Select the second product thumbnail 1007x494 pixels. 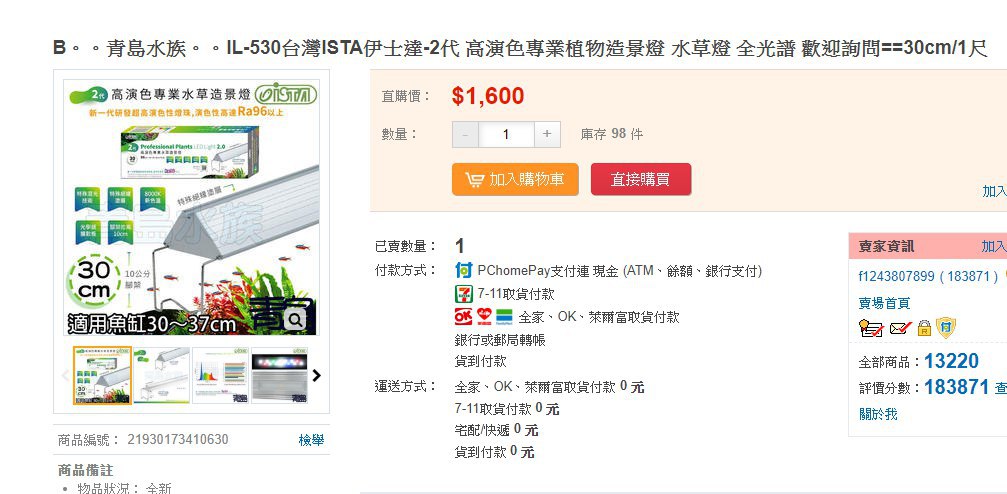(161, 375)
